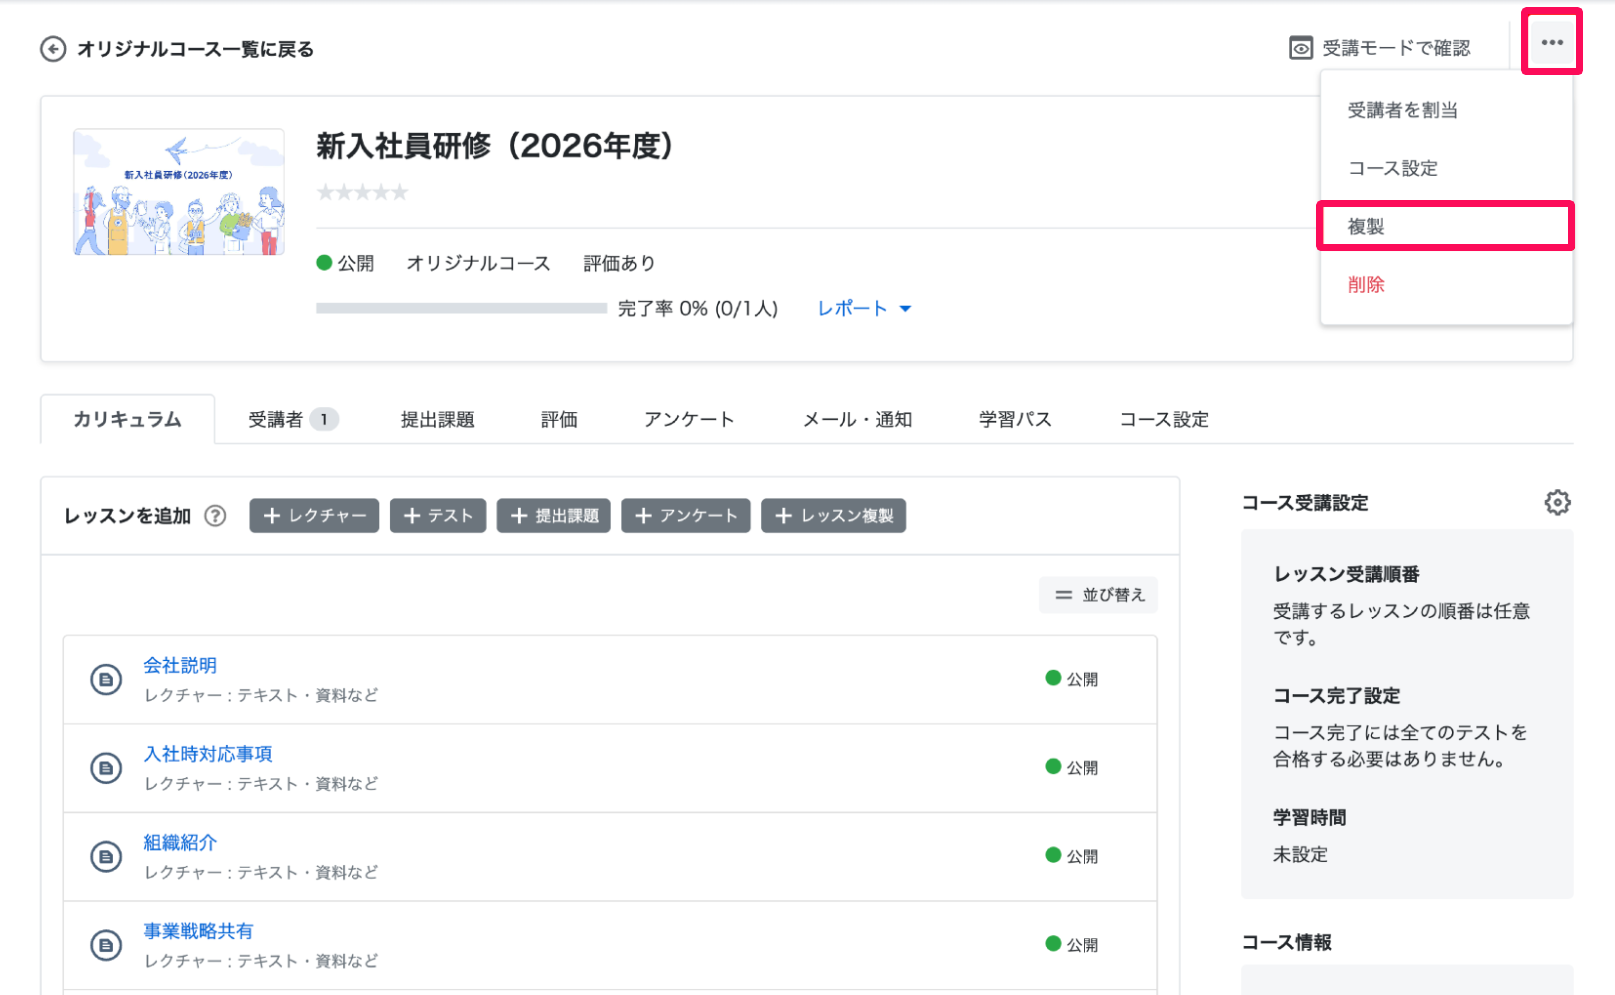
Task: Open the 入社時対応事項 lesson link
Action: (x=208, y=754)
